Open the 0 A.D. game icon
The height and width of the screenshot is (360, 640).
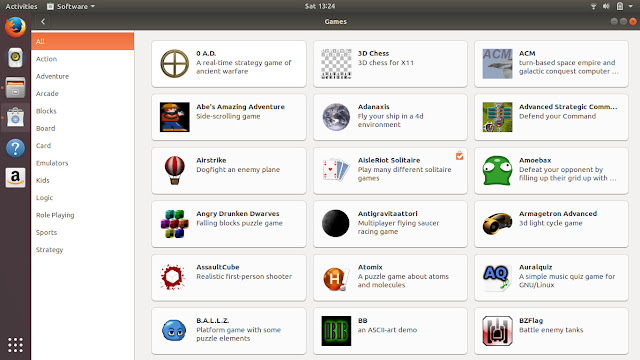tap(174, 64)
